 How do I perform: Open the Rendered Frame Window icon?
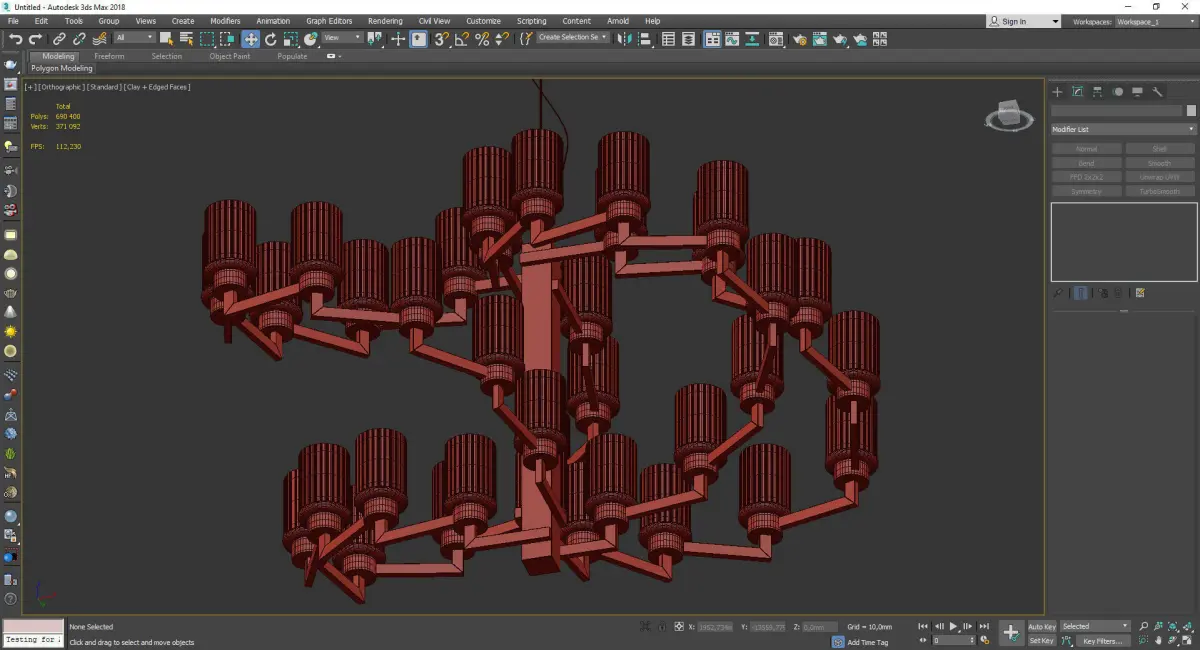[820, 39]
